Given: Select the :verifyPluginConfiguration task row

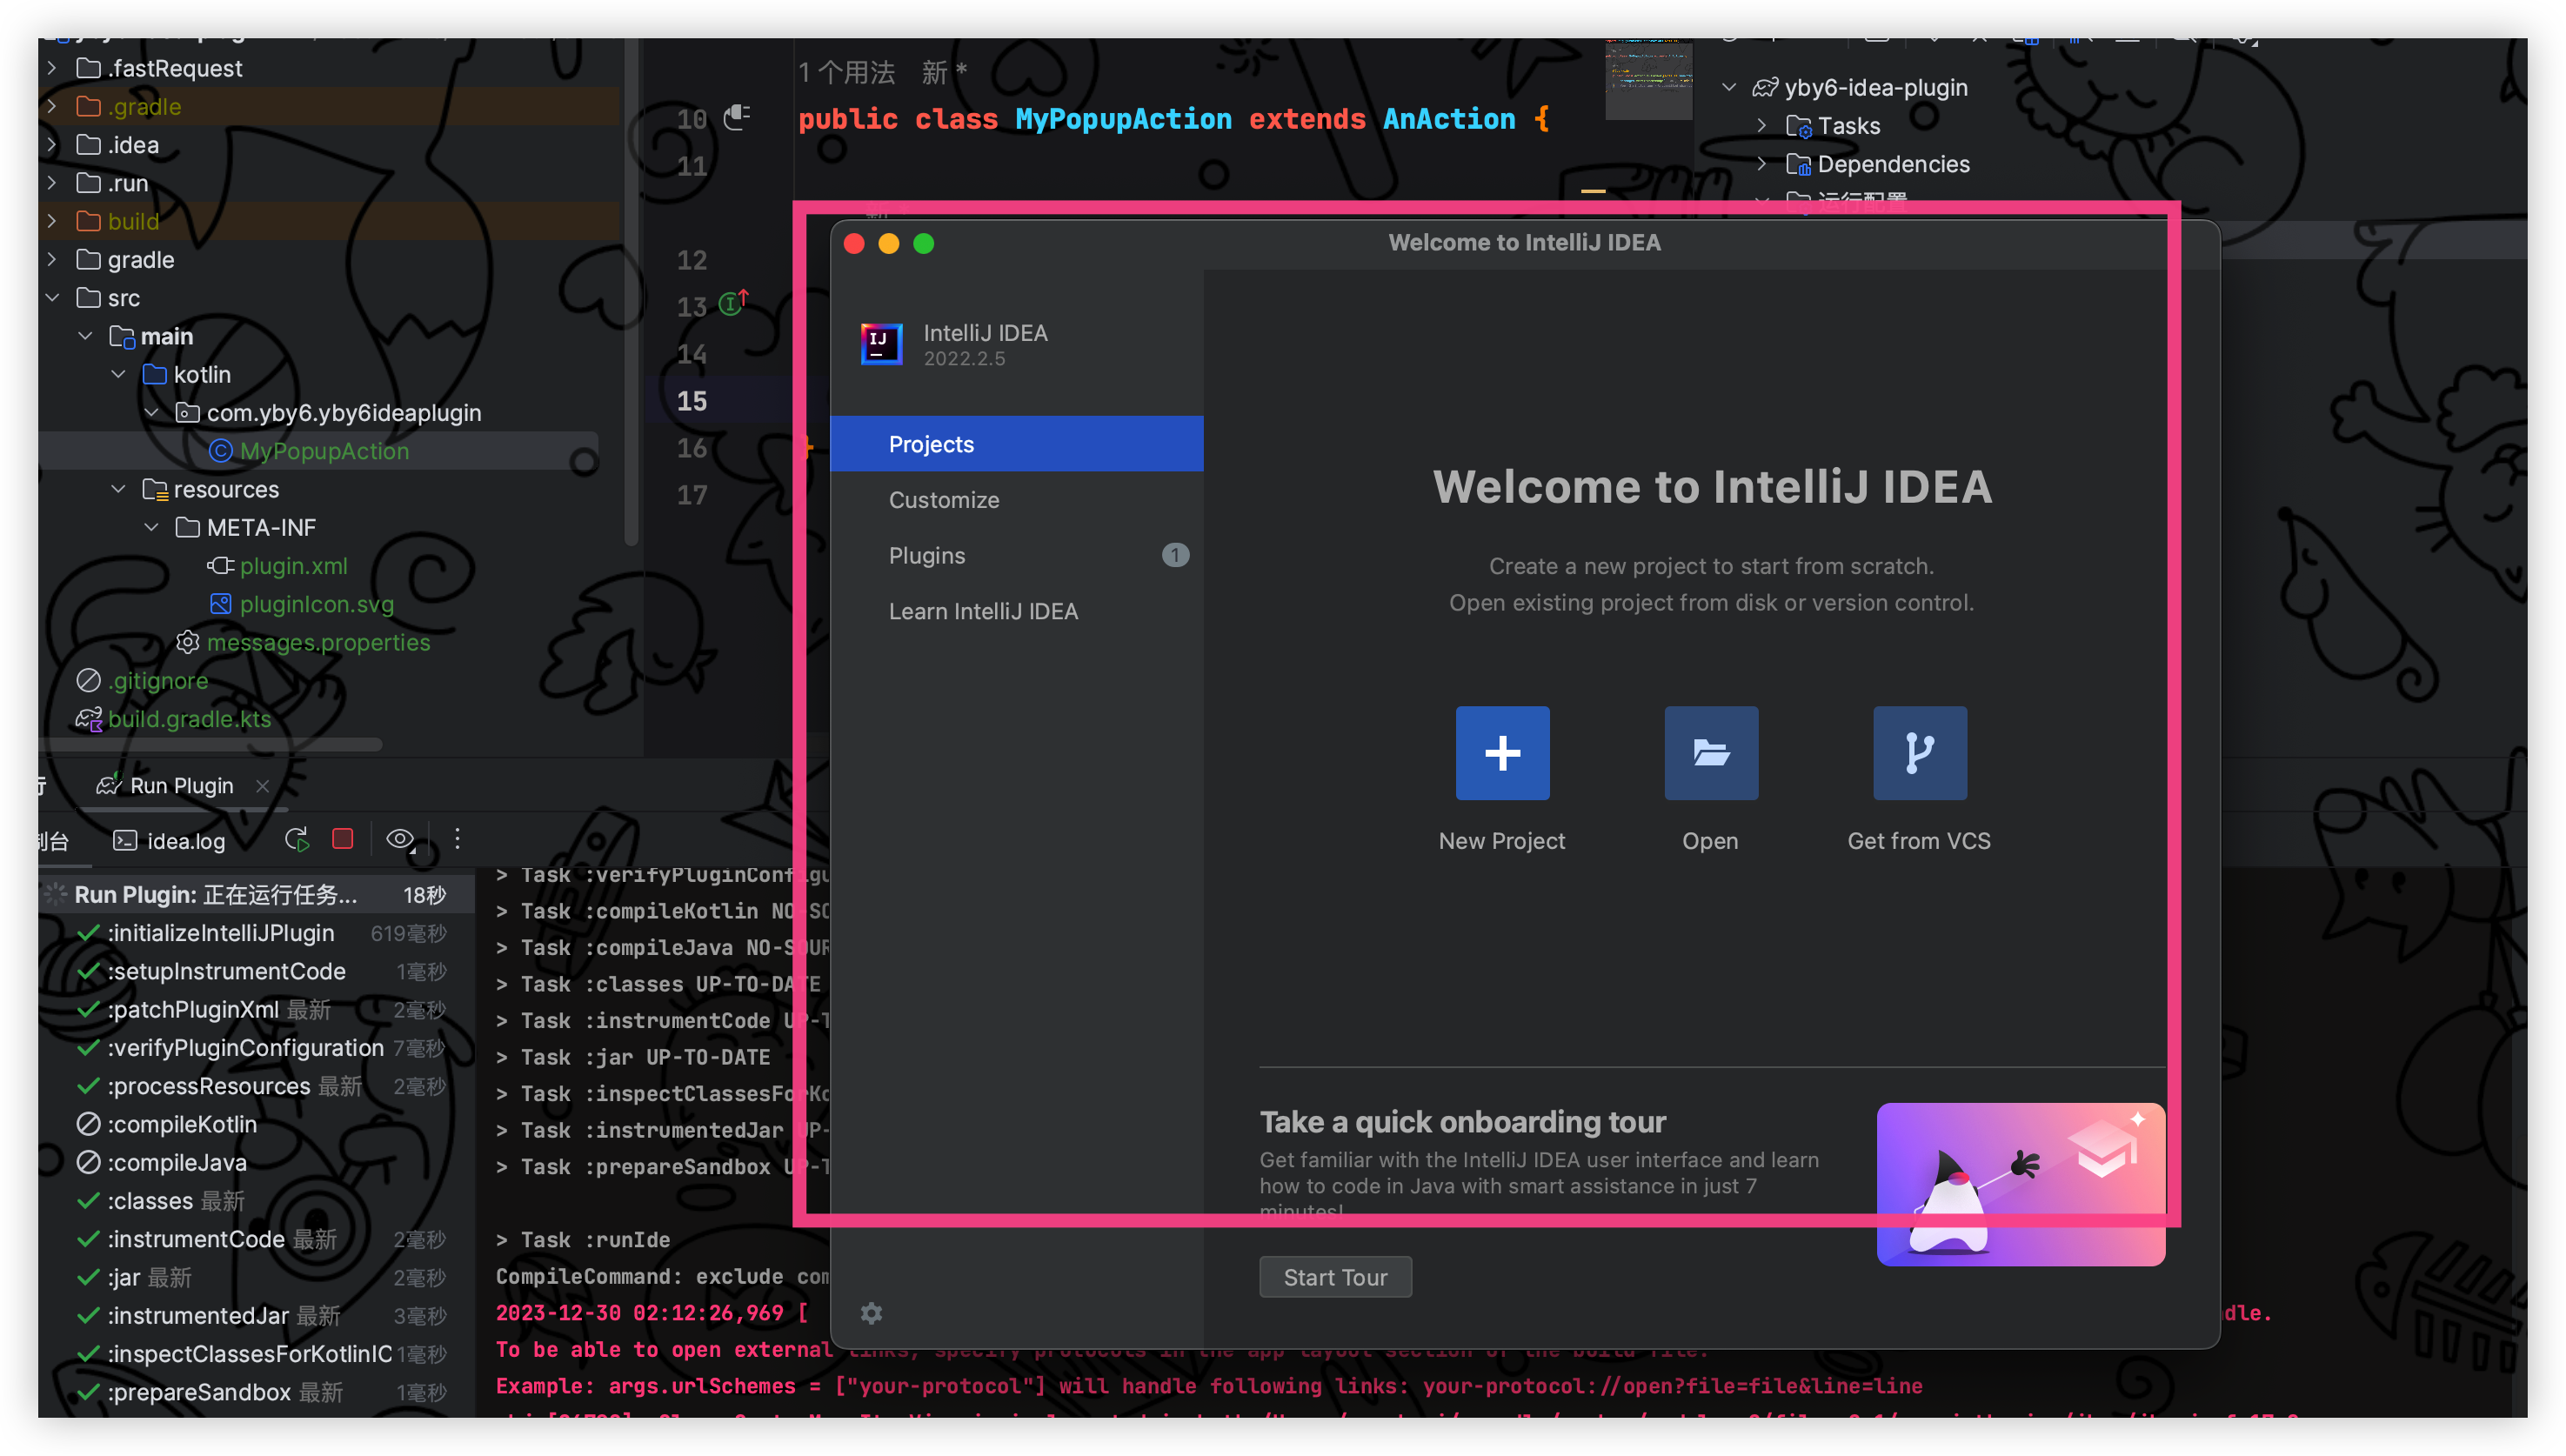Looking at the screenshot, I should (x=258, y=1048).
